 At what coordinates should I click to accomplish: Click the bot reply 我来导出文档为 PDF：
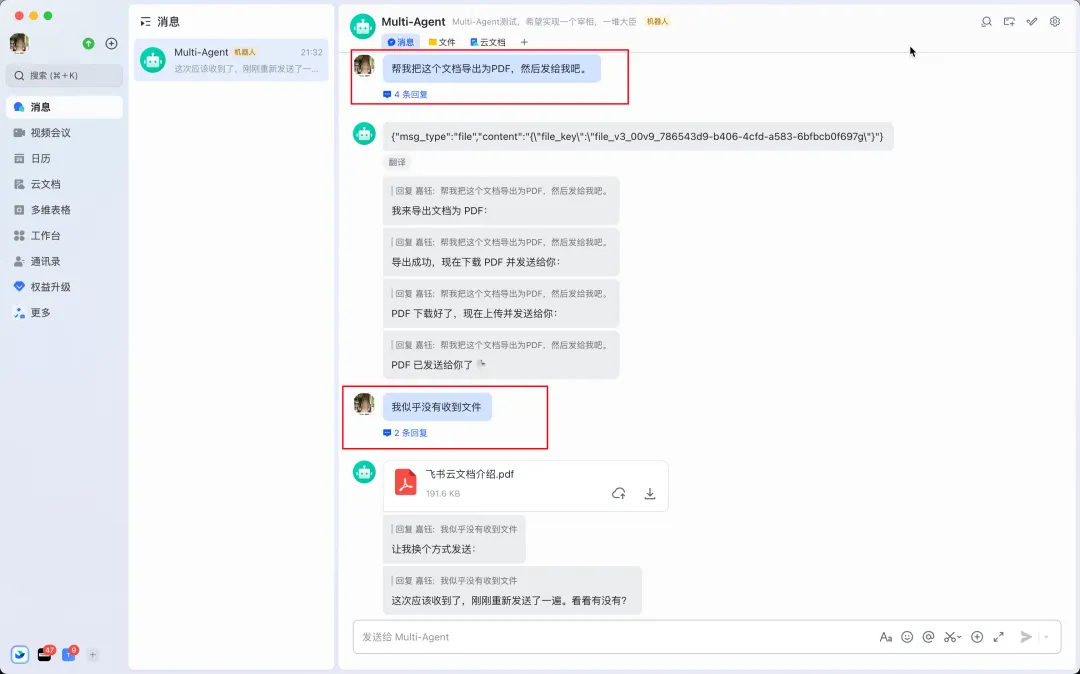click(501, 200)
